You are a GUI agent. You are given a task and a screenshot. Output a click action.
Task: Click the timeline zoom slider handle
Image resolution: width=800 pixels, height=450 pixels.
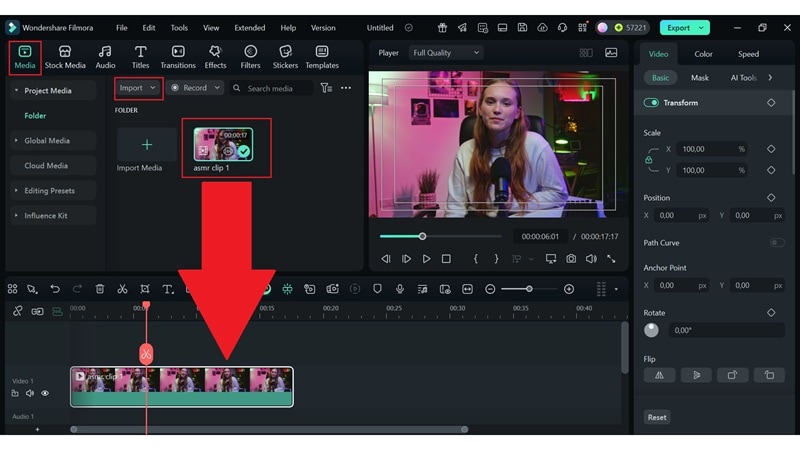point(529,289)
